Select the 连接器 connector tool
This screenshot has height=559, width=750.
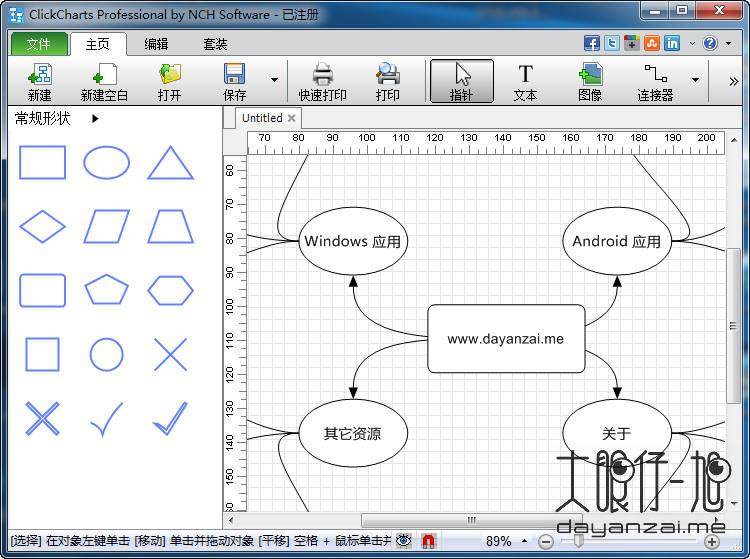[655, 82]
